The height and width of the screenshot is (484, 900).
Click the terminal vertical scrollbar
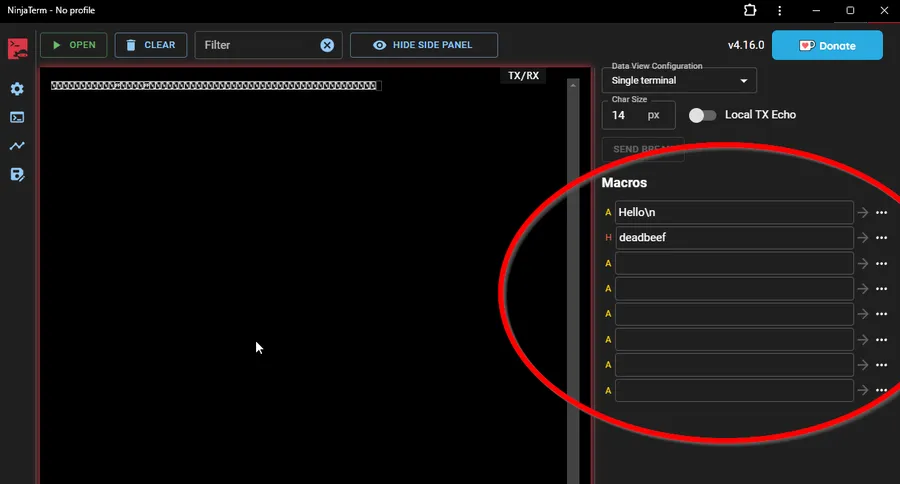[x=573, y=280]
